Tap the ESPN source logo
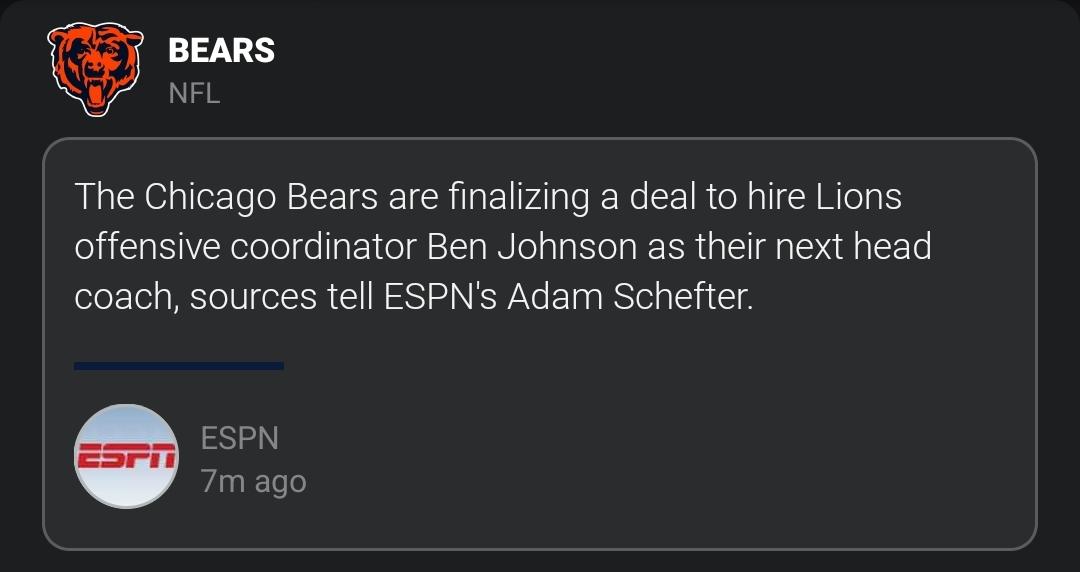Image resolution: width=1080 pixels, height=572 pixels. pos(127,456)
